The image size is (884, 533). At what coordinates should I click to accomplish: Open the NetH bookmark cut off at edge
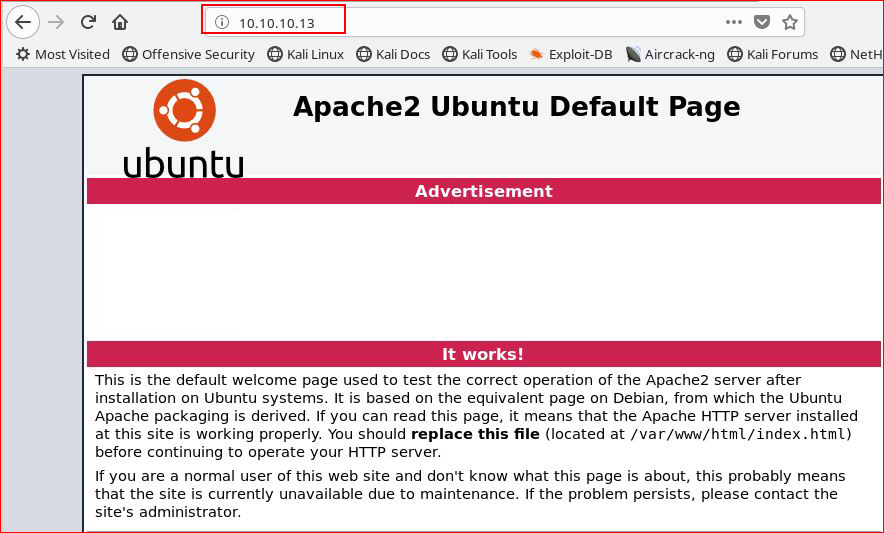pyautogui.click(x=856, y=54)
